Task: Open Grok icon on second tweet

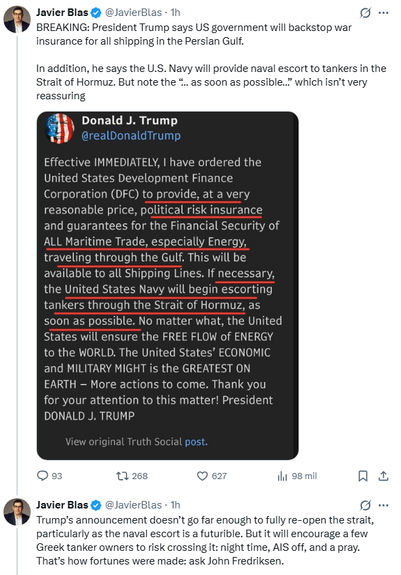Action: [365, 505]
